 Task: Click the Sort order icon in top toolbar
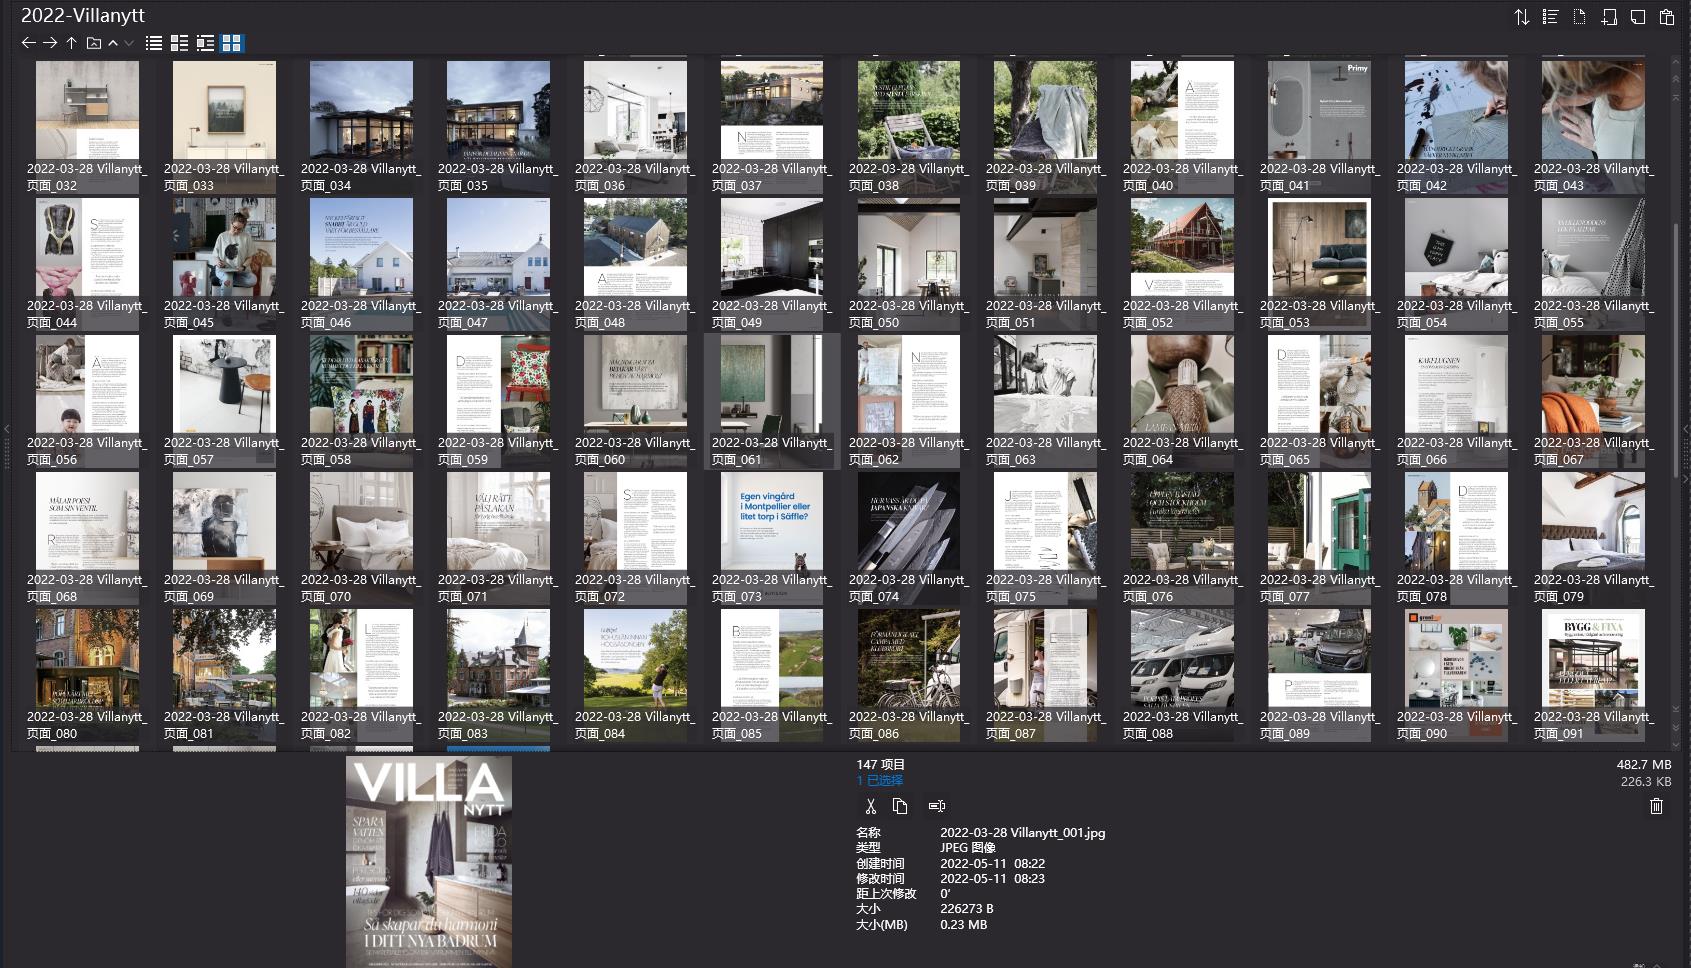1523,16
